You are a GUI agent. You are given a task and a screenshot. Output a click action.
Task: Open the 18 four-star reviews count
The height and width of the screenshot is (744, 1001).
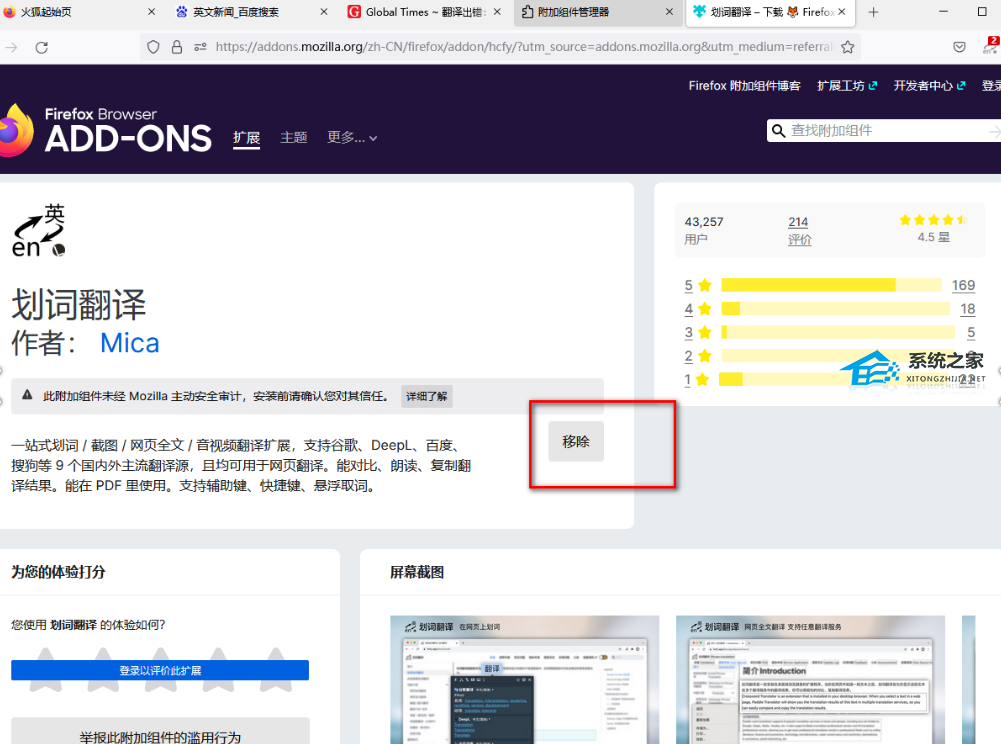pos(968,308)
